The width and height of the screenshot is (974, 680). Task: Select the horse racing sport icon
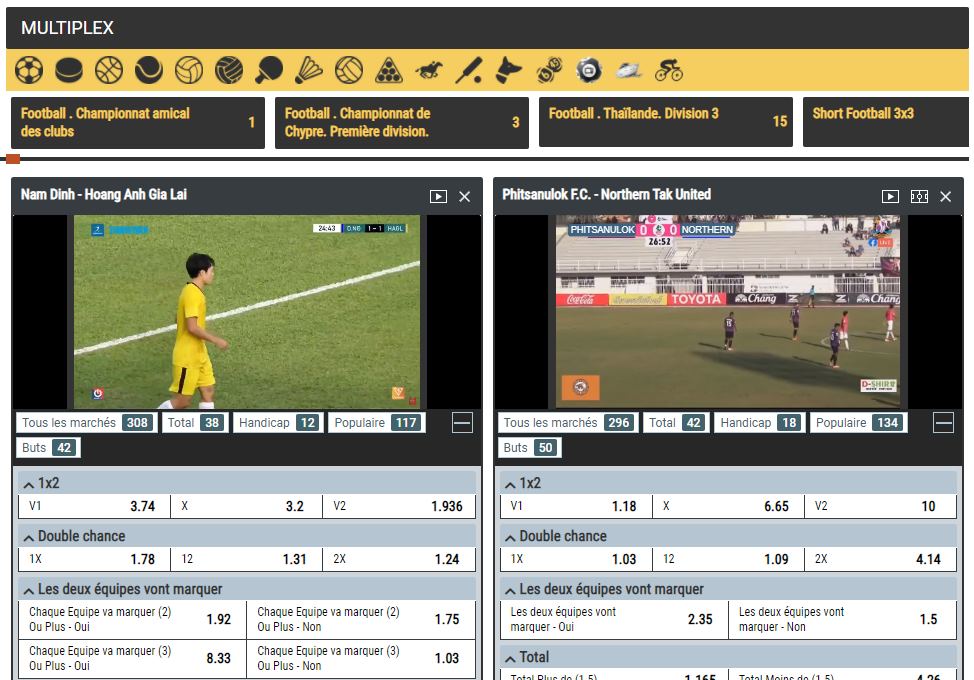tap(431, 70)
